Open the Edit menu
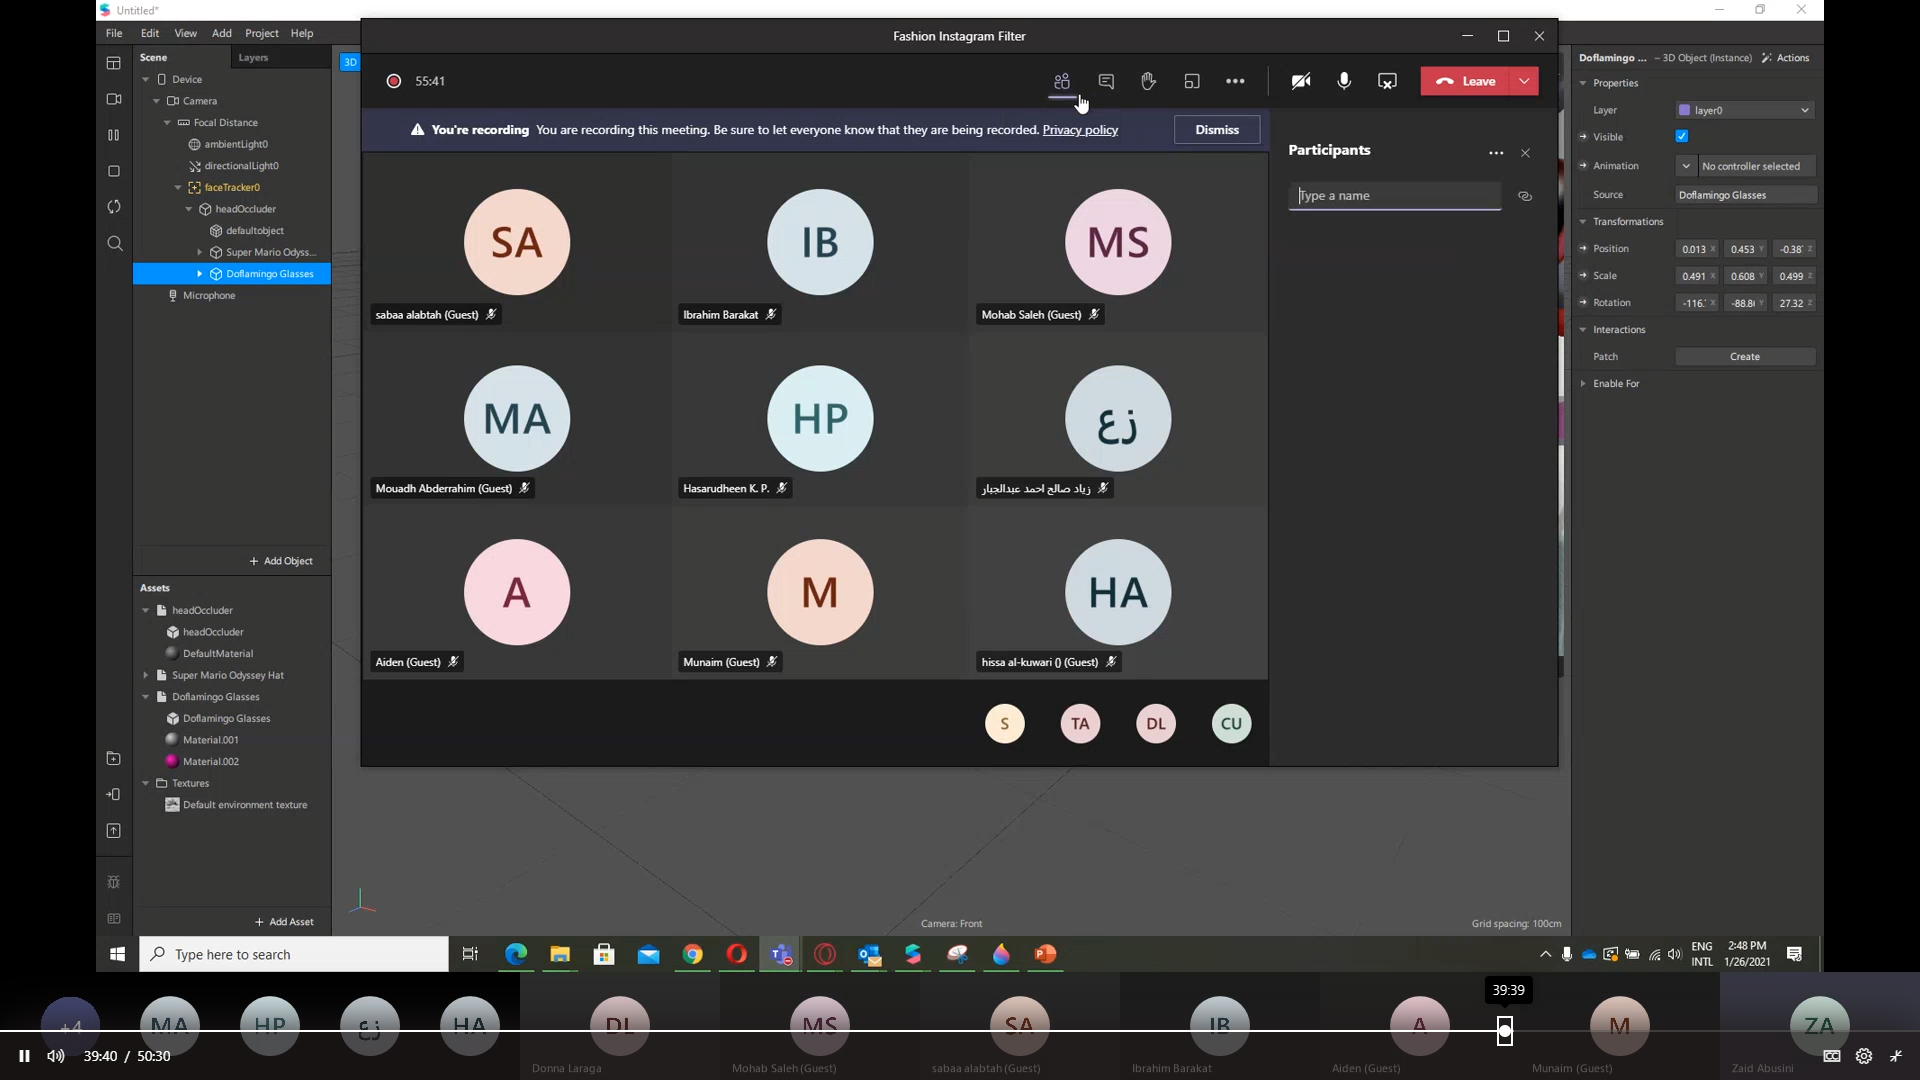Viewport: 1920px width, 1080px height. (150, 33)
